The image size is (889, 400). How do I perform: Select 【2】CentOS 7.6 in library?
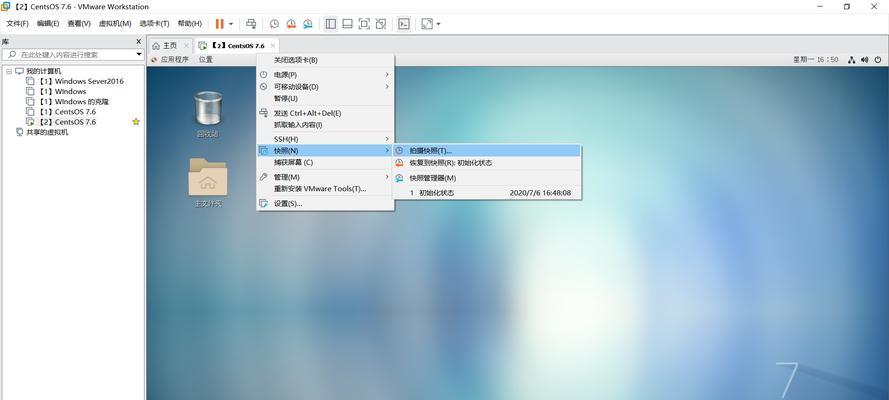coord(66,122)
